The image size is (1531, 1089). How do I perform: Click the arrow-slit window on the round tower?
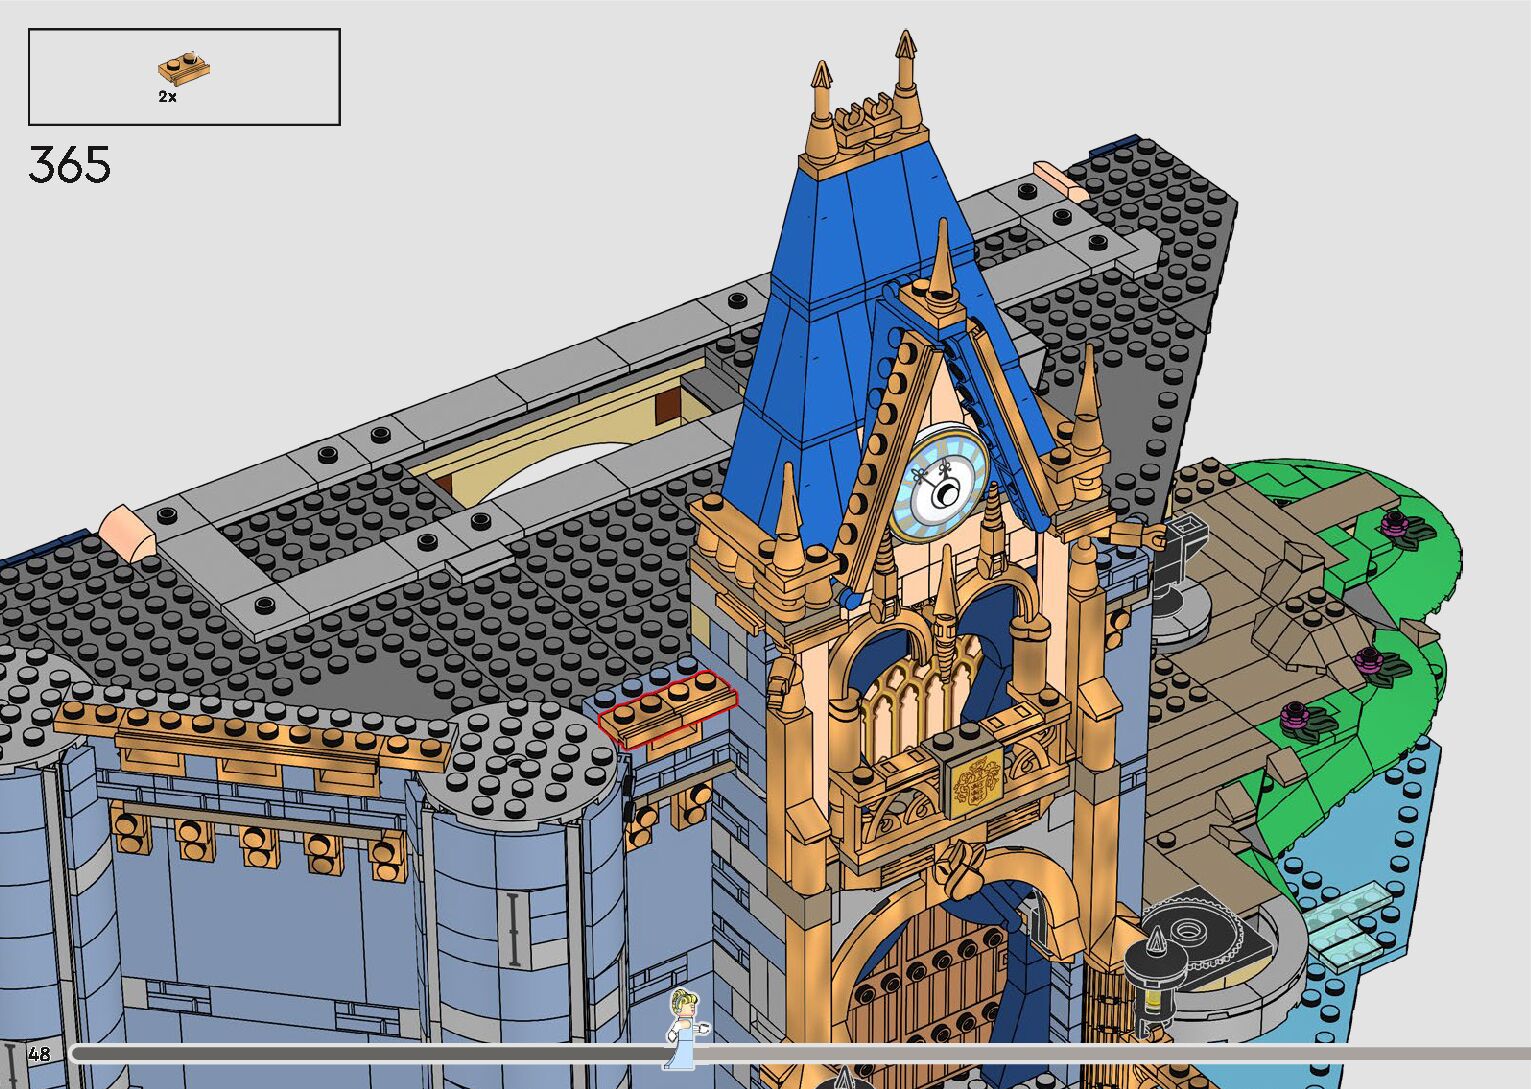[x=514, y=928]
